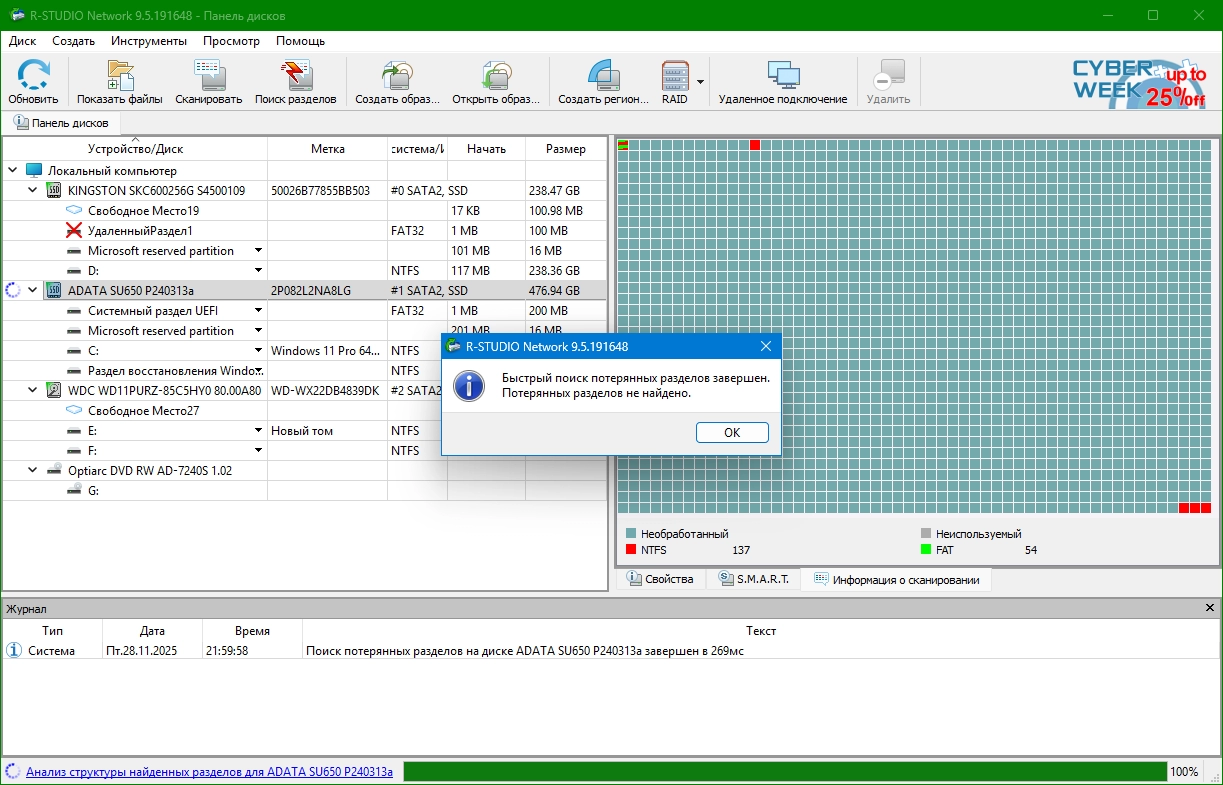1223x785 pixels.
Task: Collapse the ADATA SU650 node
Action: 32,290
